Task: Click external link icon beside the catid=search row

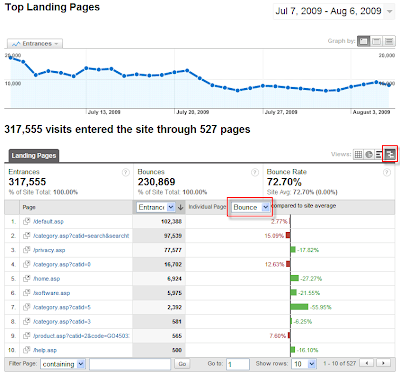Action: point(27,235)
